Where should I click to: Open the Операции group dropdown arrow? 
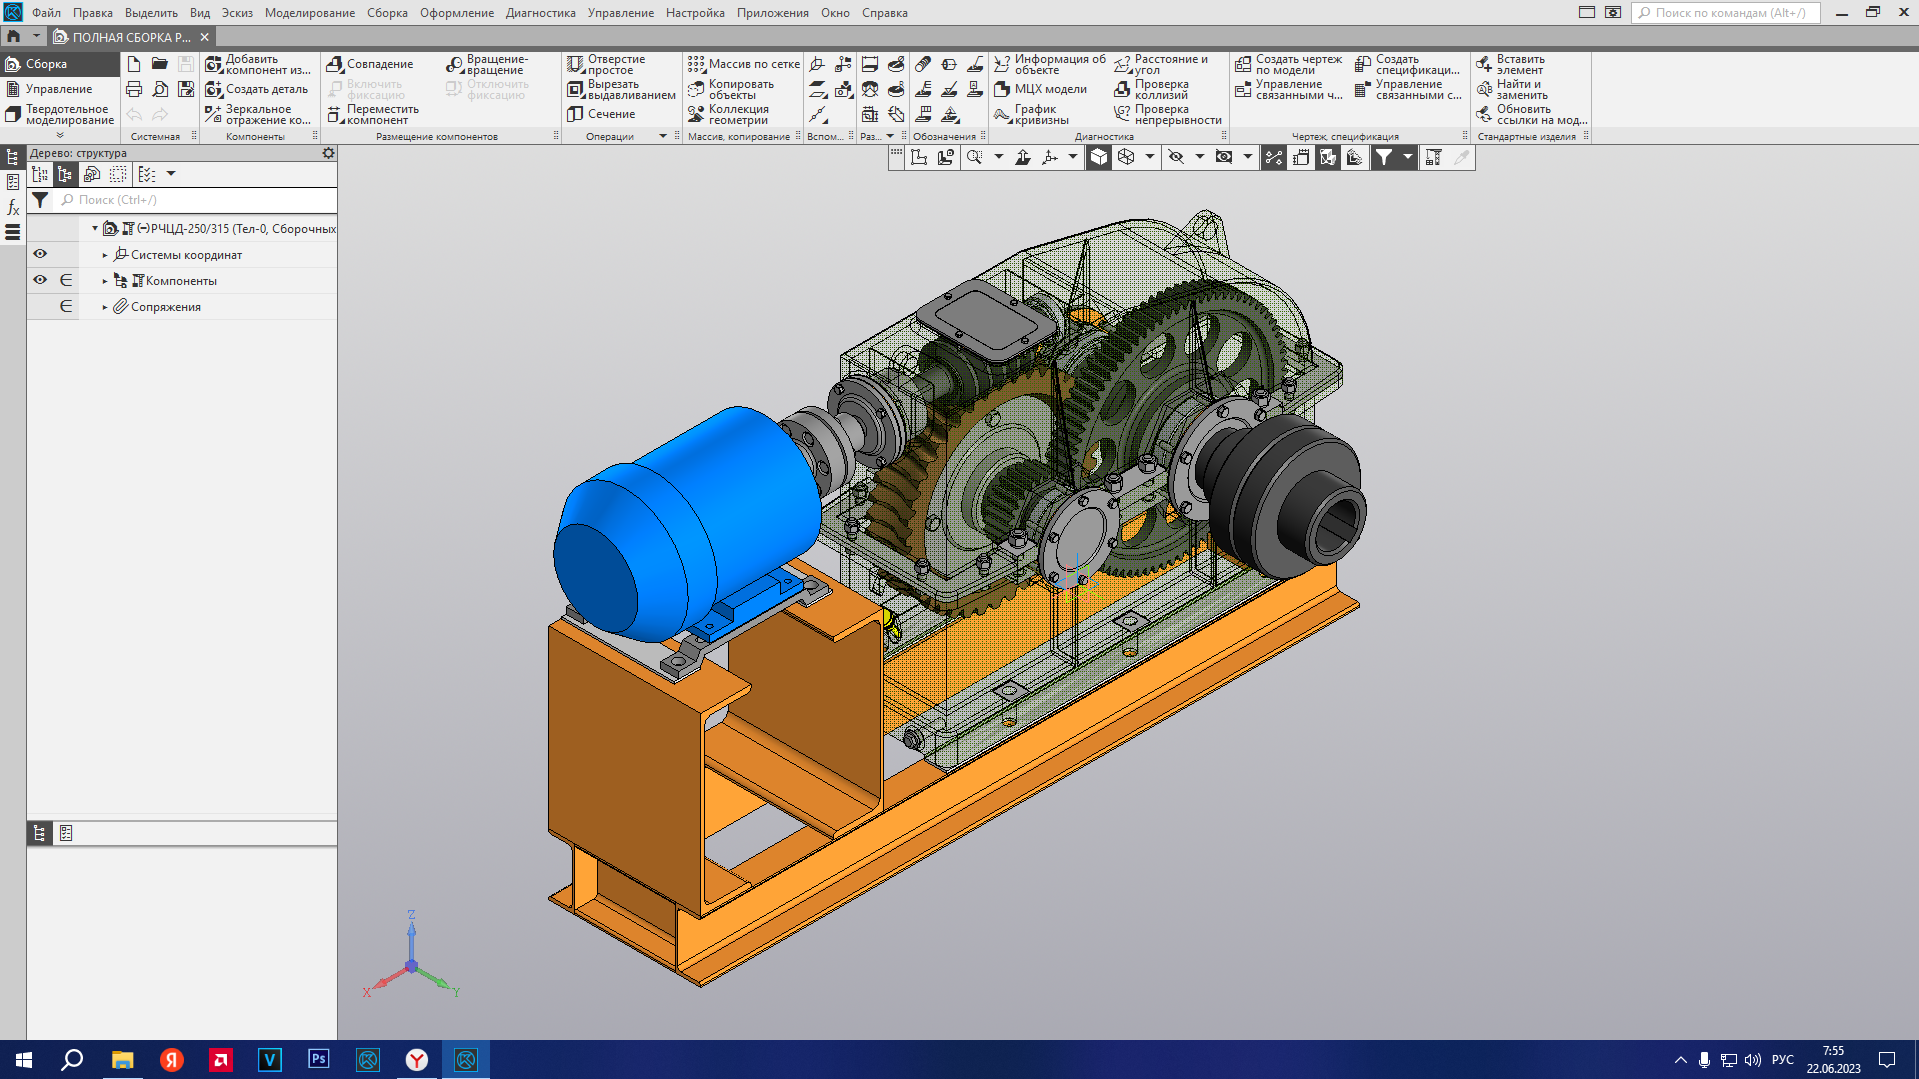click(x=662, y=136)
